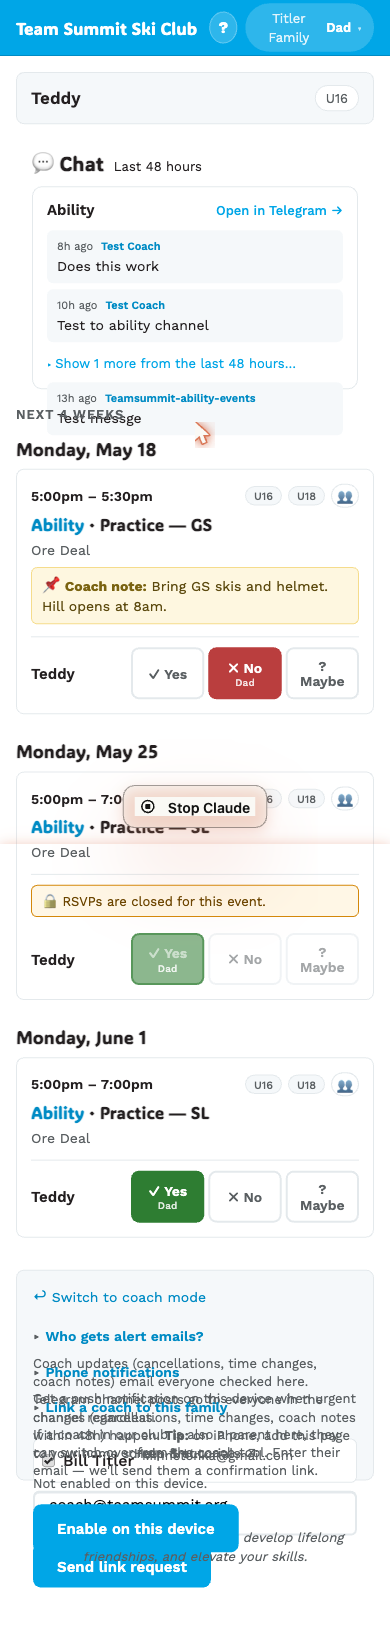Click the chat bubble icon beside Chat
This screenshot has width=390, height=1642.
click(43, 163)
